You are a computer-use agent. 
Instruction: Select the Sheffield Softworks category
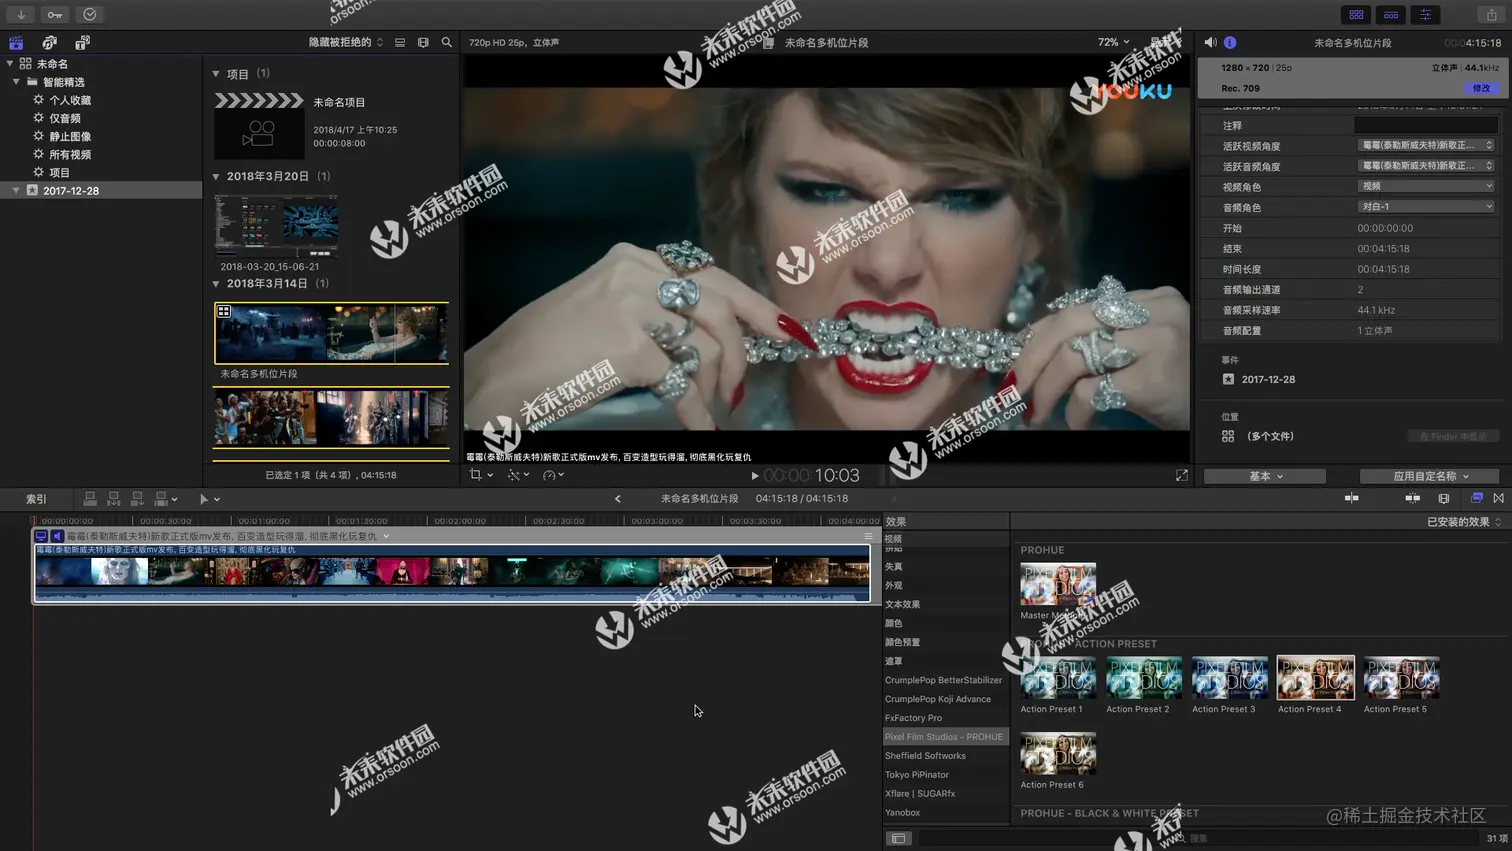pos(925,756)
